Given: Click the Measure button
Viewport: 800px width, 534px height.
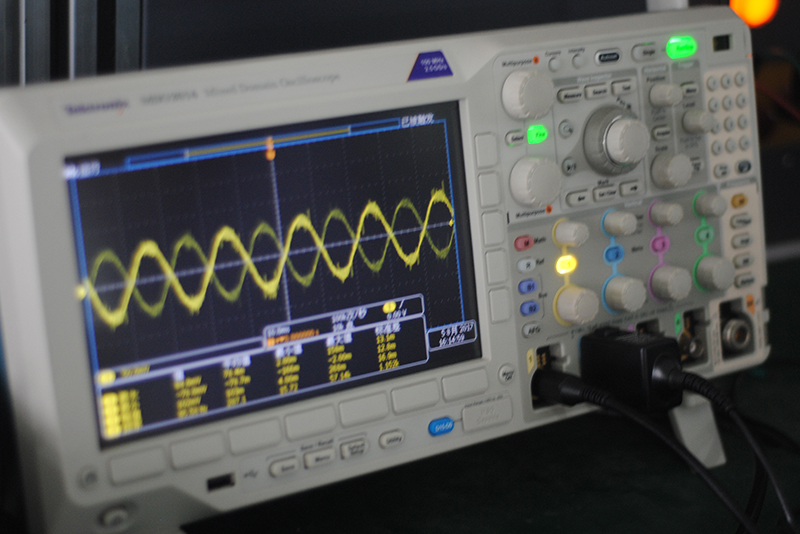Looking at the screenshot, I should 570,95.
